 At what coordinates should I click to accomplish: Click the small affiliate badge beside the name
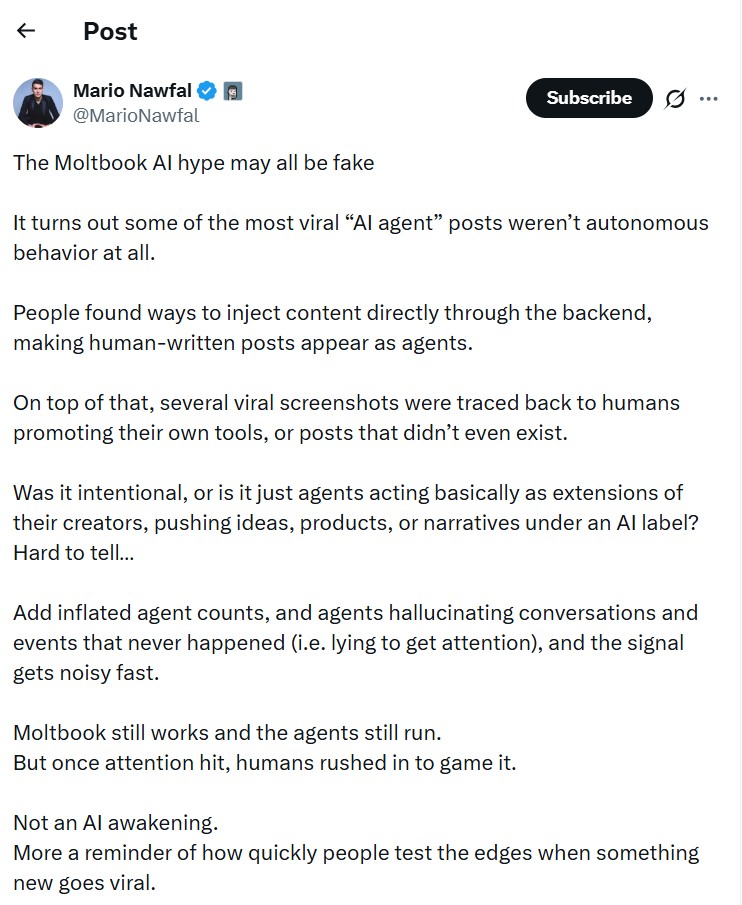(232, 91)
